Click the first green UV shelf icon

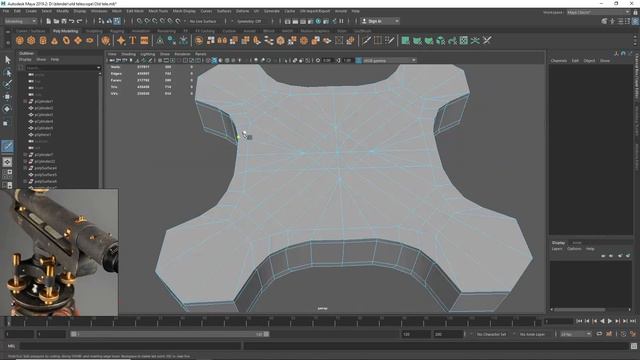pos(405,40)
